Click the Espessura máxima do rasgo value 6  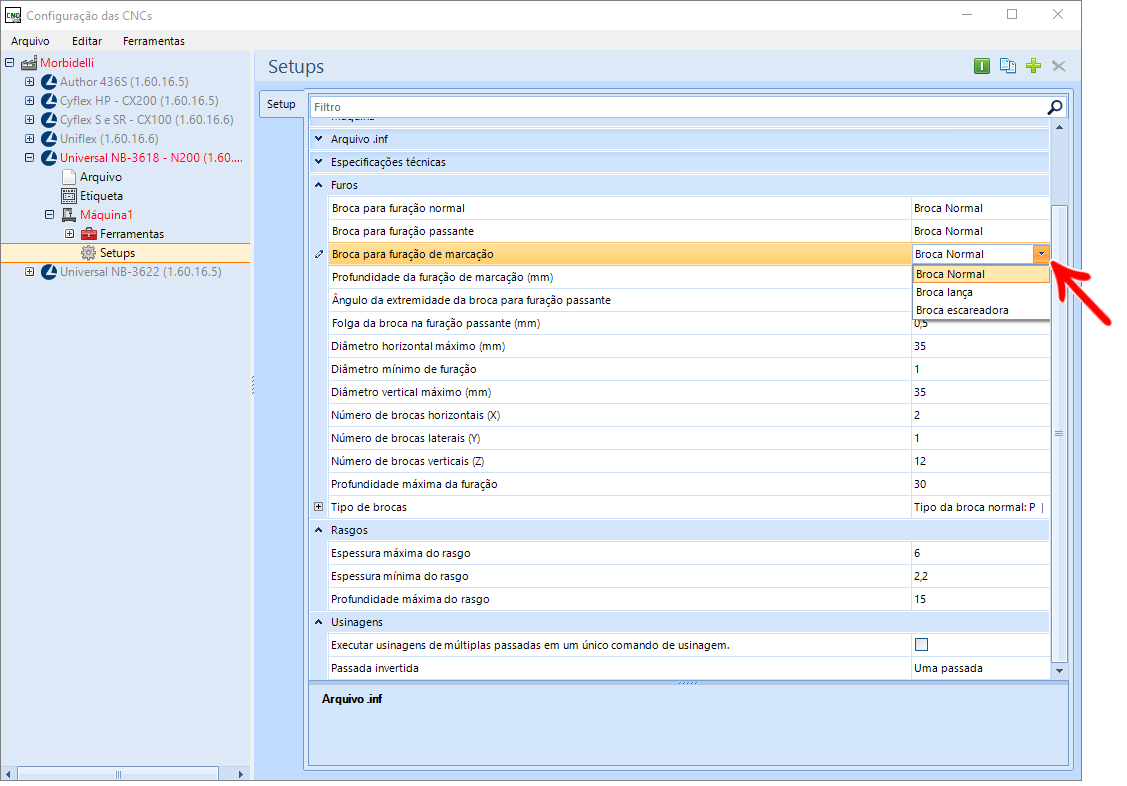click(x=980, y=553)
